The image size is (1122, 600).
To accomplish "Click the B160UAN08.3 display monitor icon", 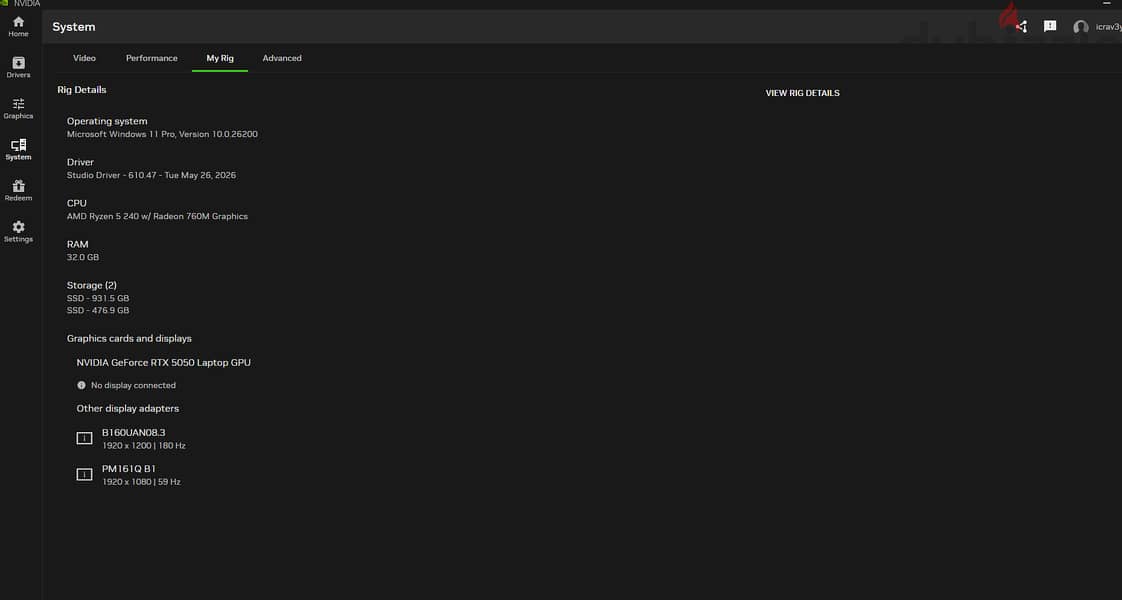I will tap(84, 438).
